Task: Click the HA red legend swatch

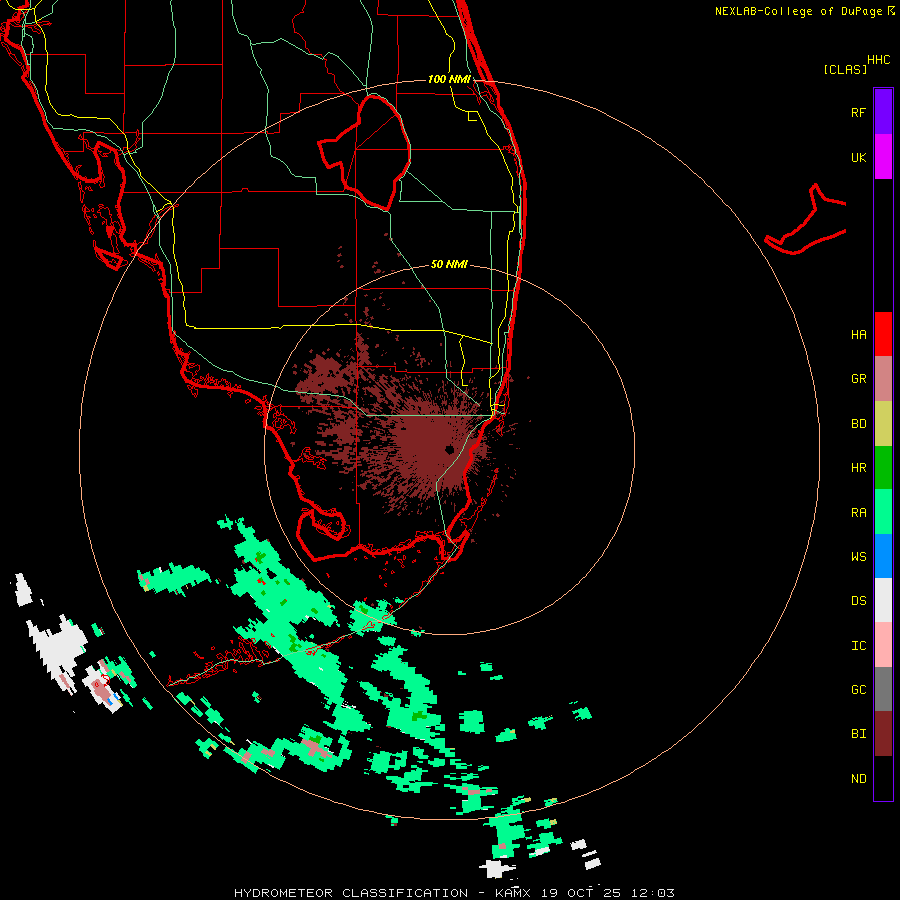Action: [883, 334]
